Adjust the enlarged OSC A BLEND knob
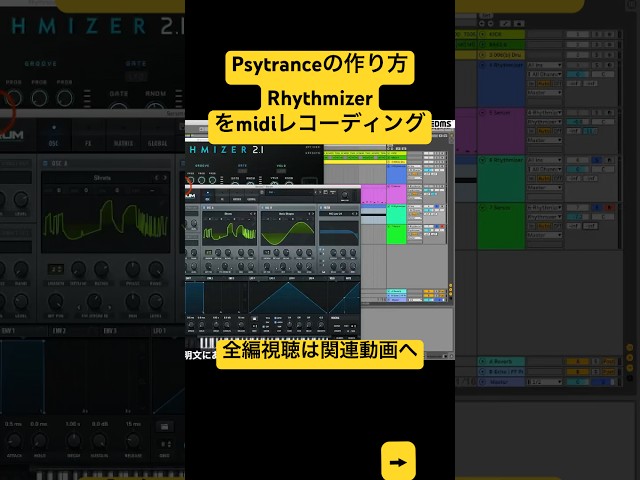 coord(101,269)
